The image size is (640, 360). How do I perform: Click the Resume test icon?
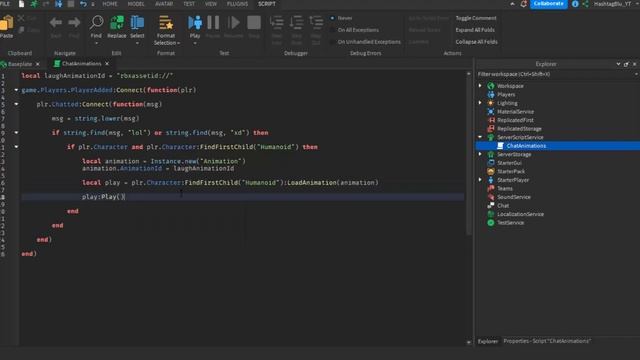click(x=233, y=22)
